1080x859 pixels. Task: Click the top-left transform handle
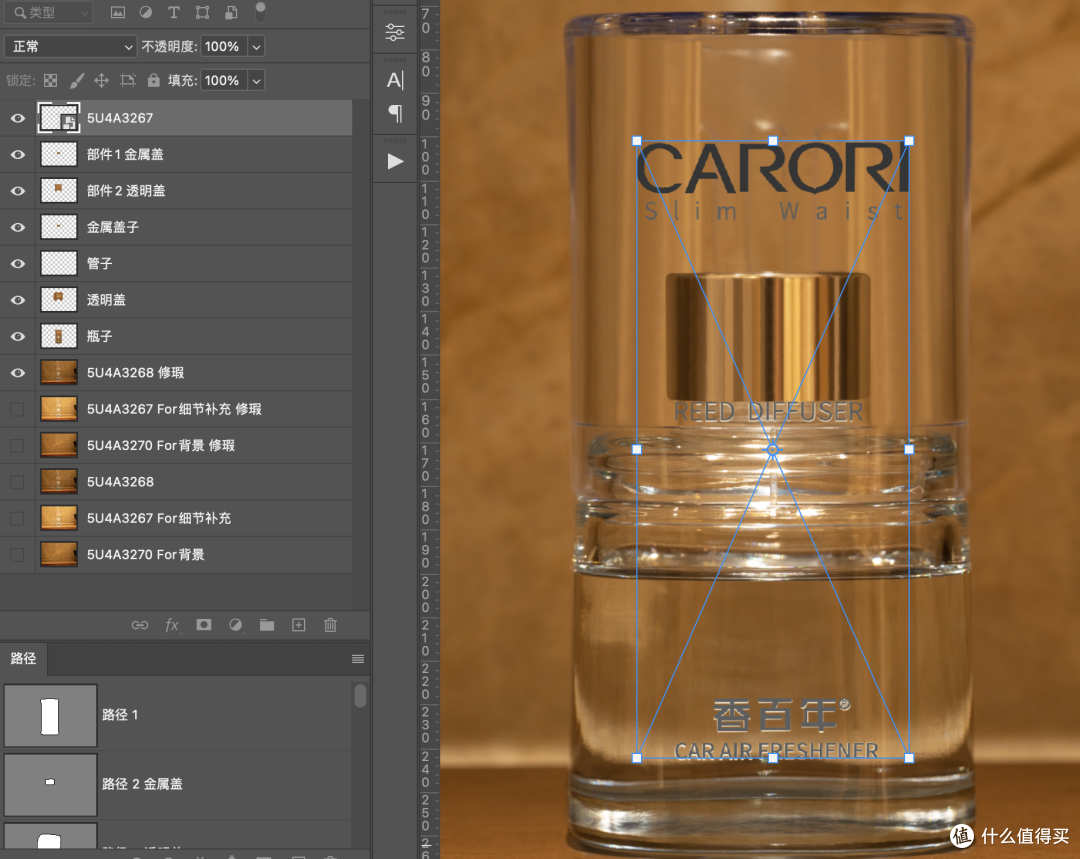(x=637, y=141)
